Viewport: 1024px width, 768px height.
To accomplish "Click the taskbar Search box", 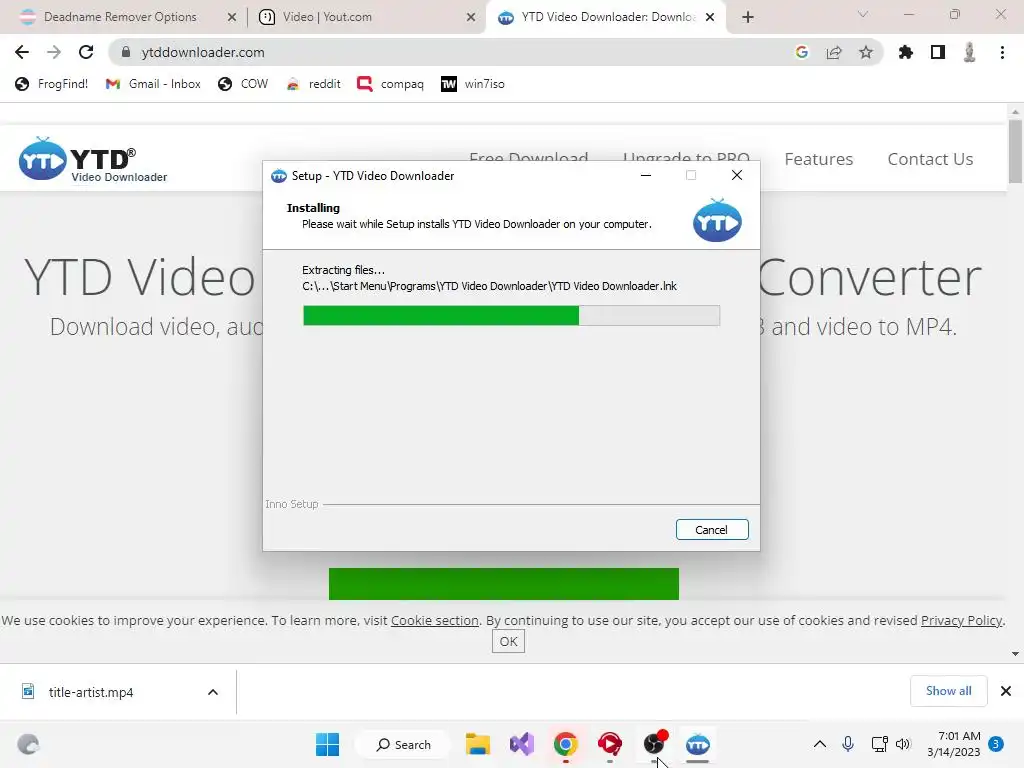I will point(404,744).
